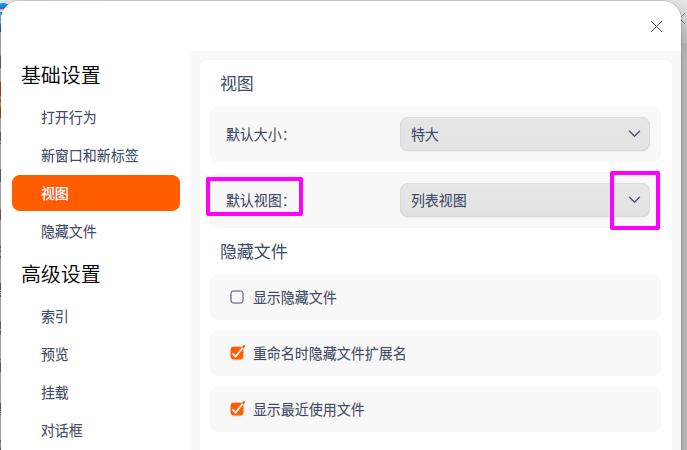Select the highlighted 视图 sidebar item
The height and width of the screenshot is (450, 687).
point(96,193)
